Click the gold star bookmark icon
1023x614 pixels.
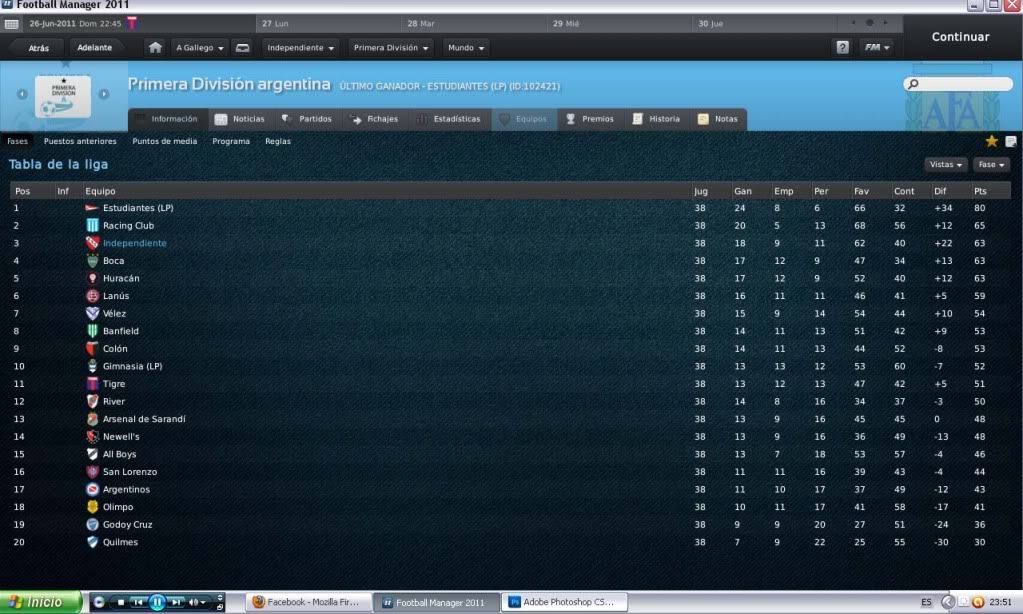(992, 141)
